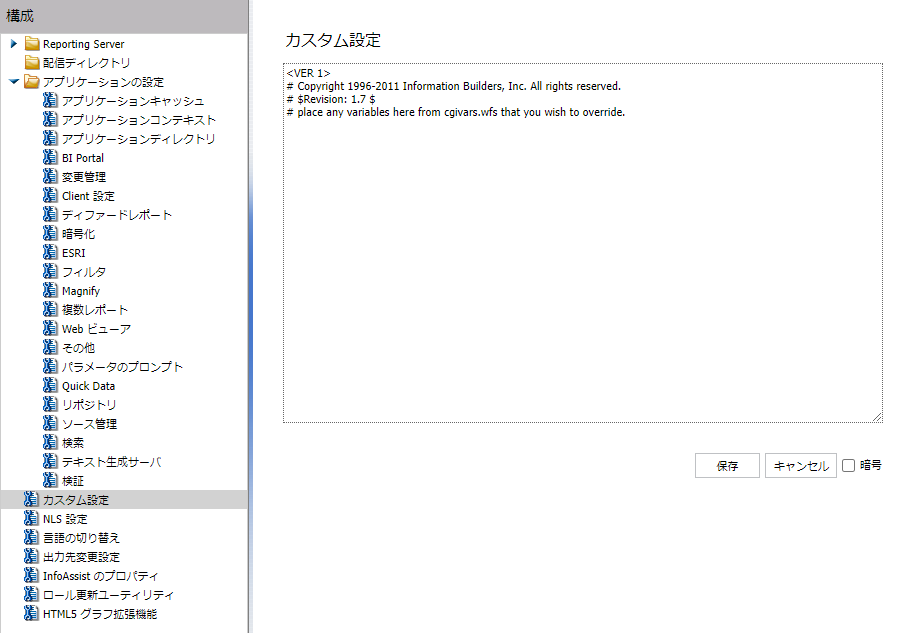
Task: Open the BI Portal label
Action: [83, 158]
